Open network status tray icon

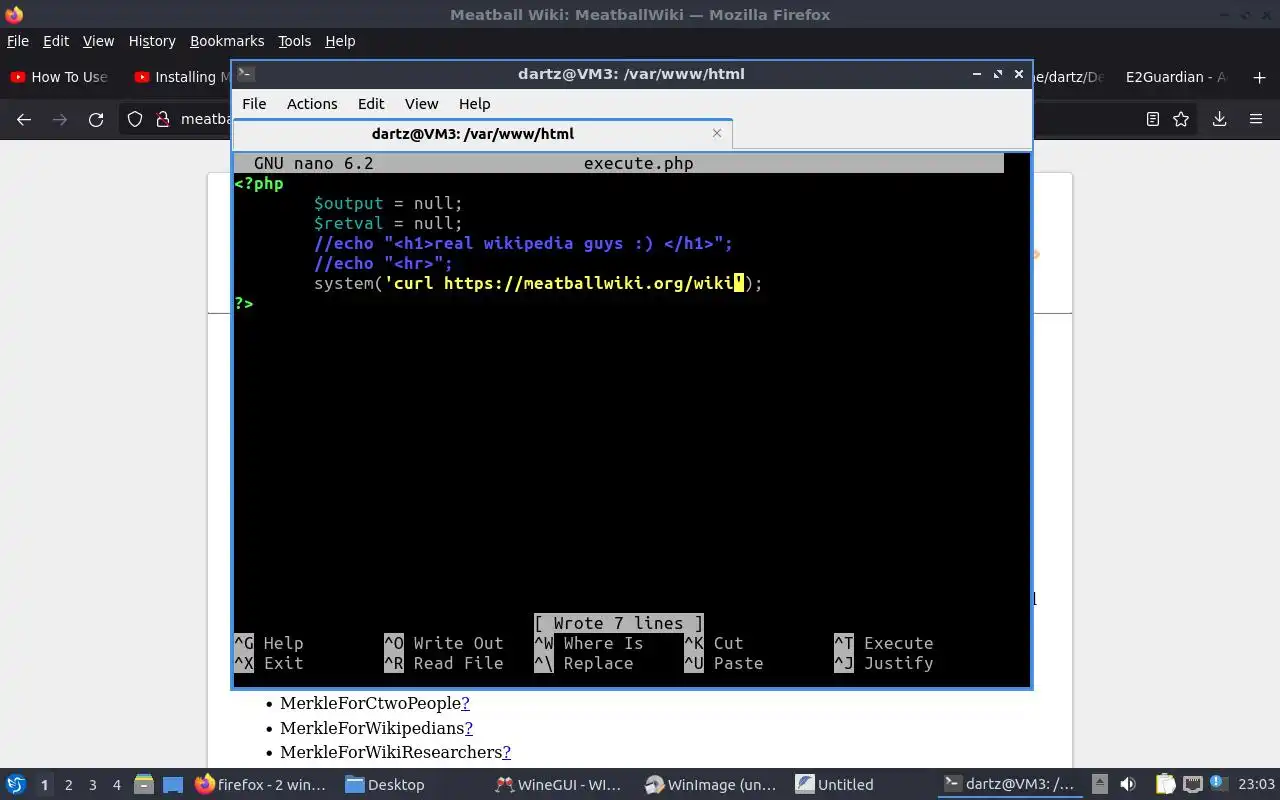pyautogui.click(x=1192, y=784)
